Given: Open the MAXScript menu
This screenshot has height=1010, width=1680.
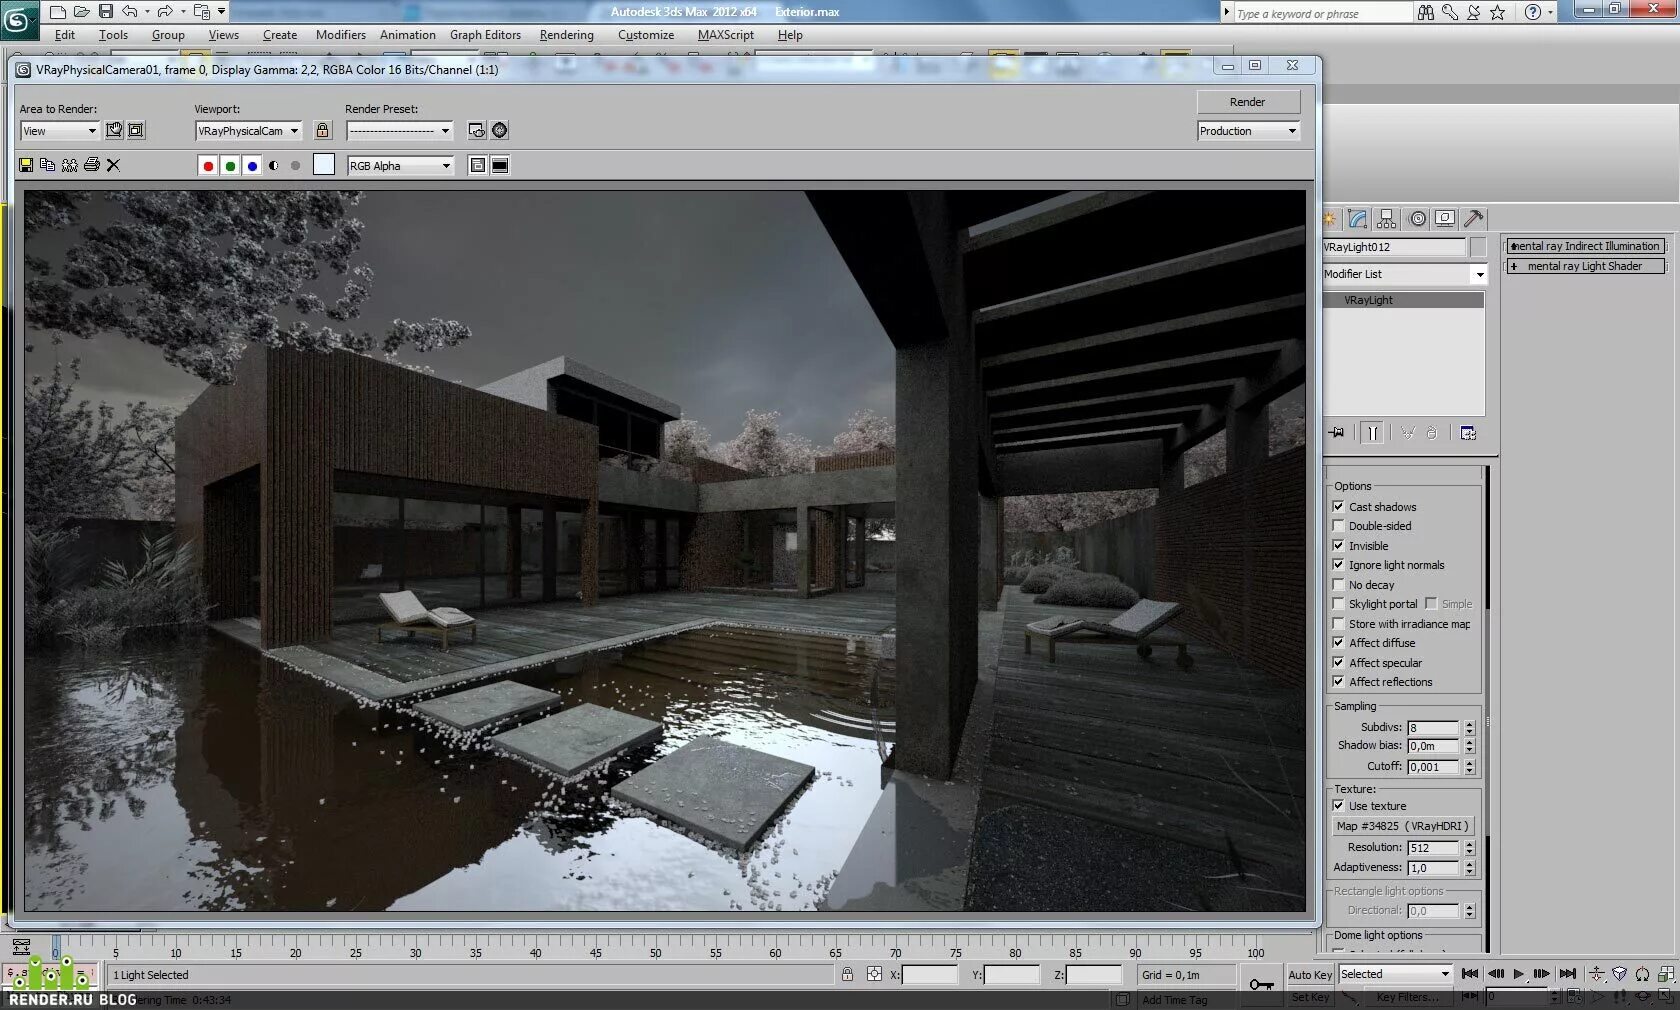Looking at the screenshot, I should tap(726, 35).
